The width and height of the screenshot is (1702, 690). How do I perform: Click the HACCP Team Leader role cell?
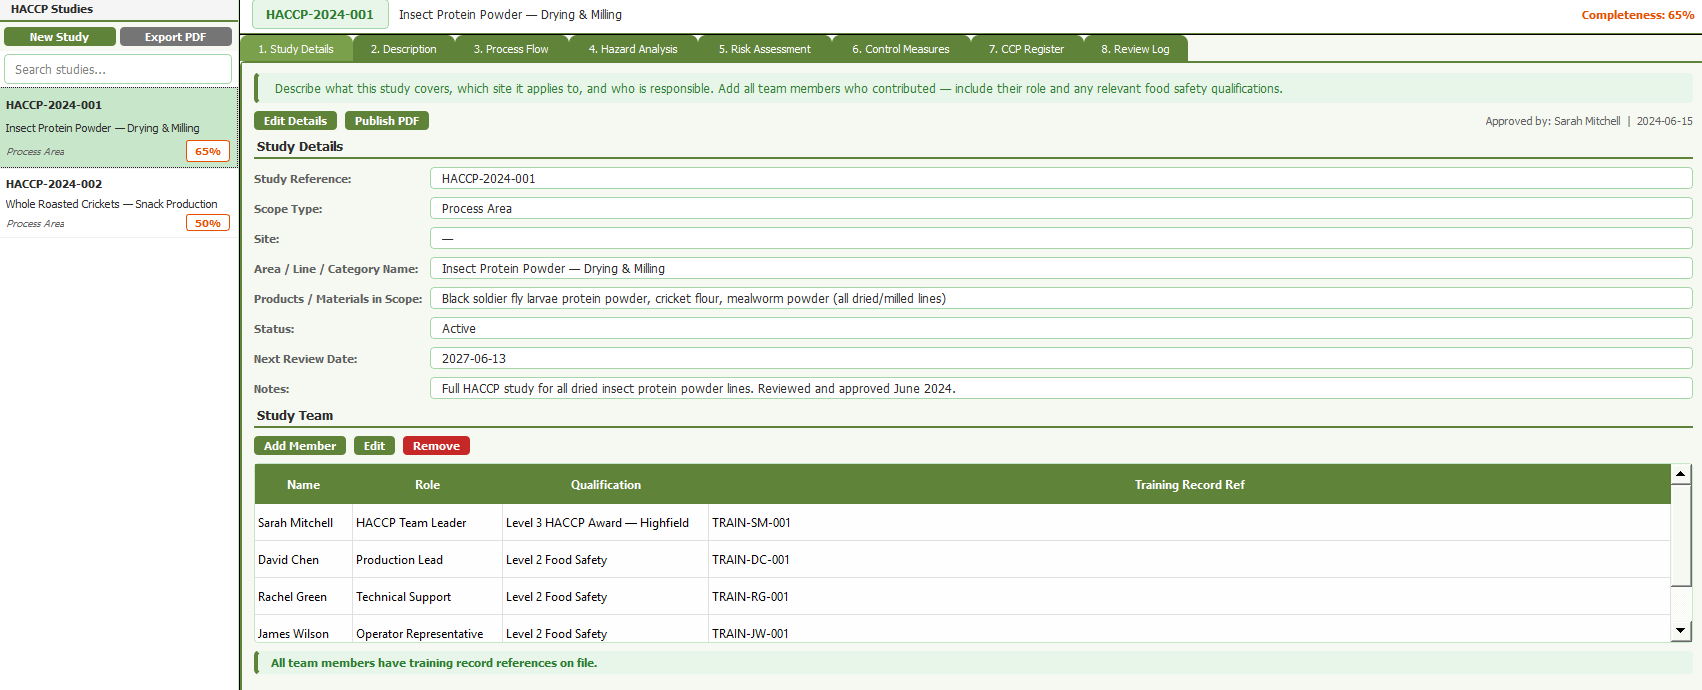pos(427,522)
